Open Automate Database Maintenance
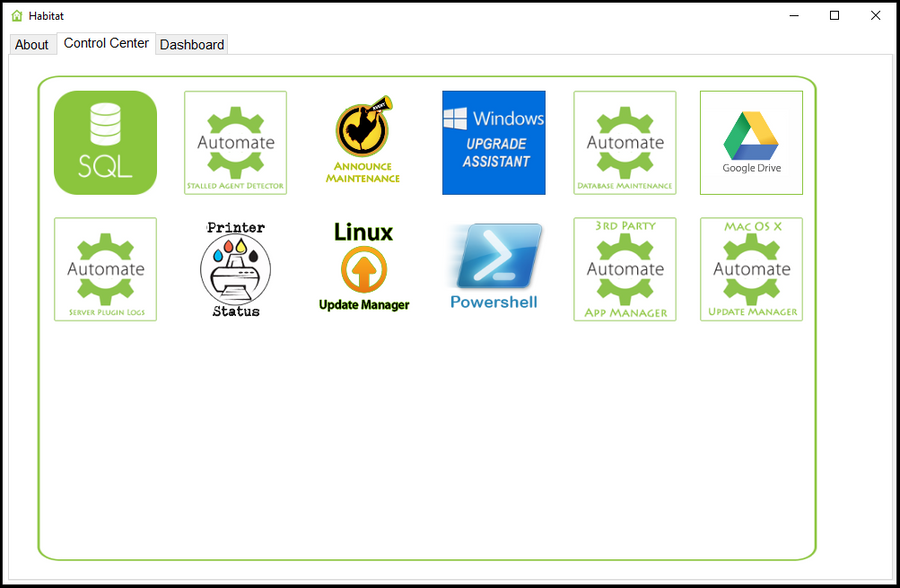The width and height of the screenshot is (900, 588). (x=624, y=142)
